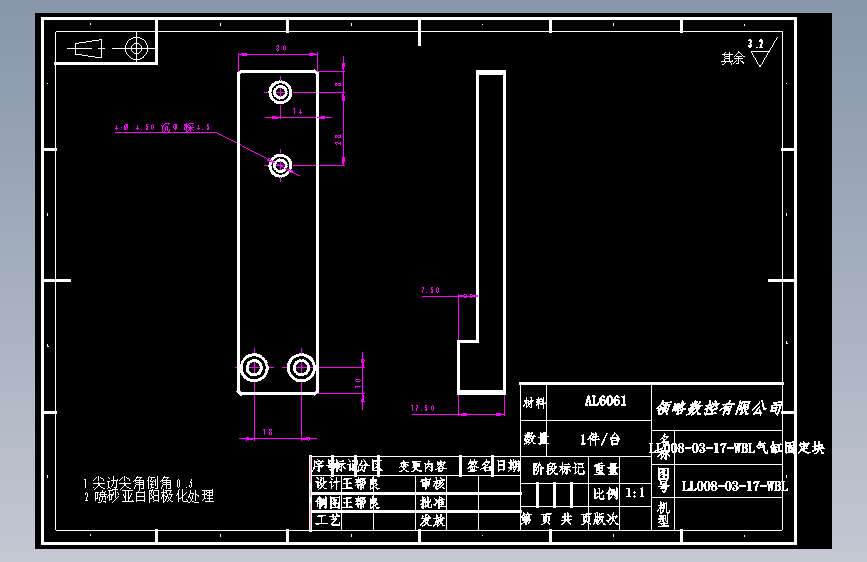Click the surface roughness 3.2 triangle symbol
867x562 pixels.
(763, 53)
